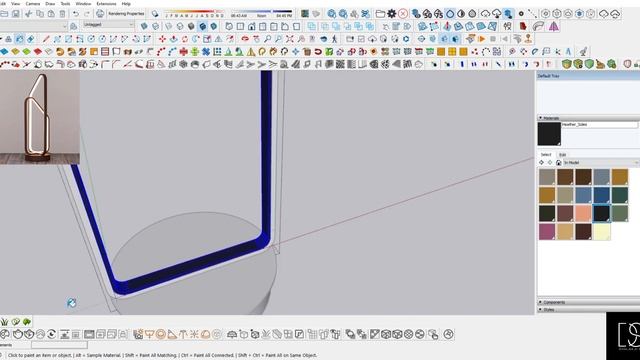
Task: Pick the dark blue material swatch
Action: [x=602, y=195]
